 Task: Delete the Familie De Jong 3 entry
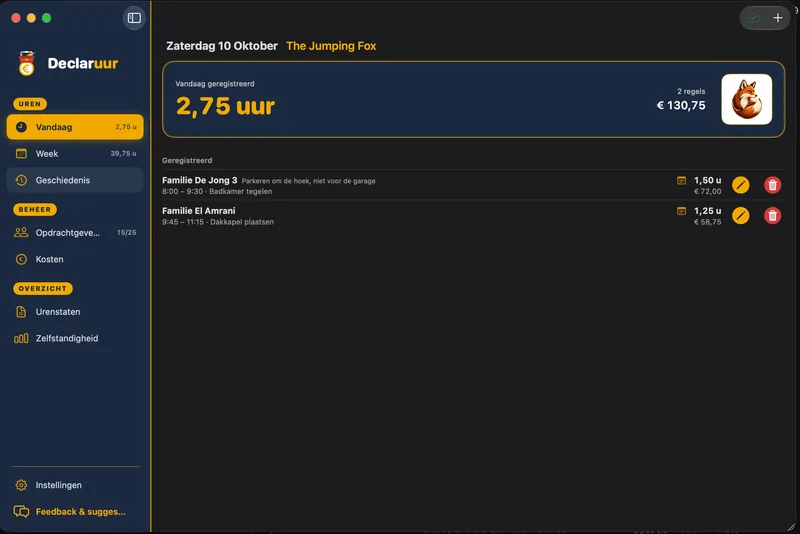(x=772, y=185)
